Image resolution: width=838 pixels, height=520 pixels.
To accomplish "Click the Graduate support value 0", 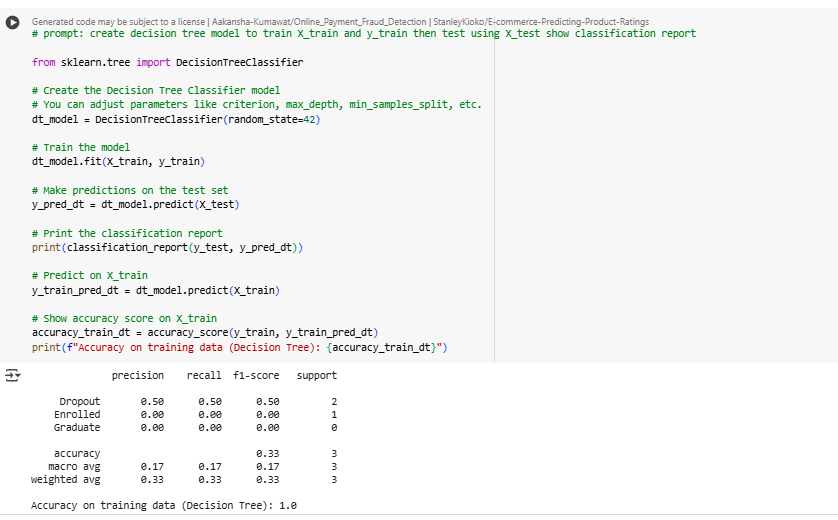I will pos(334,428).
